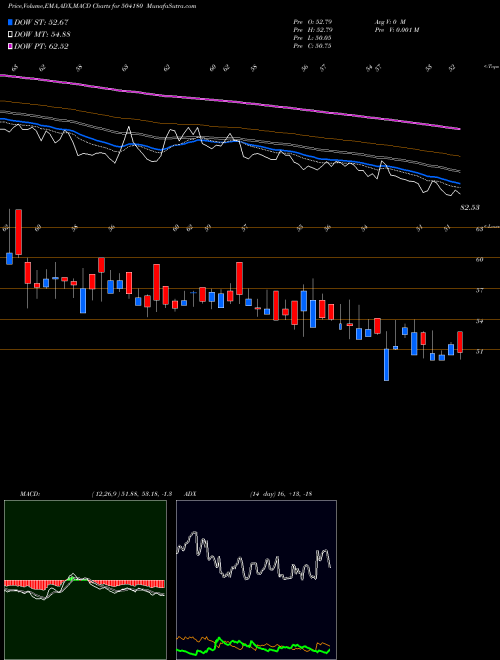The height and width of the screenshot is (660, 500).
Task: Open the ADX indicator chart panel
Action: [256, 580]
